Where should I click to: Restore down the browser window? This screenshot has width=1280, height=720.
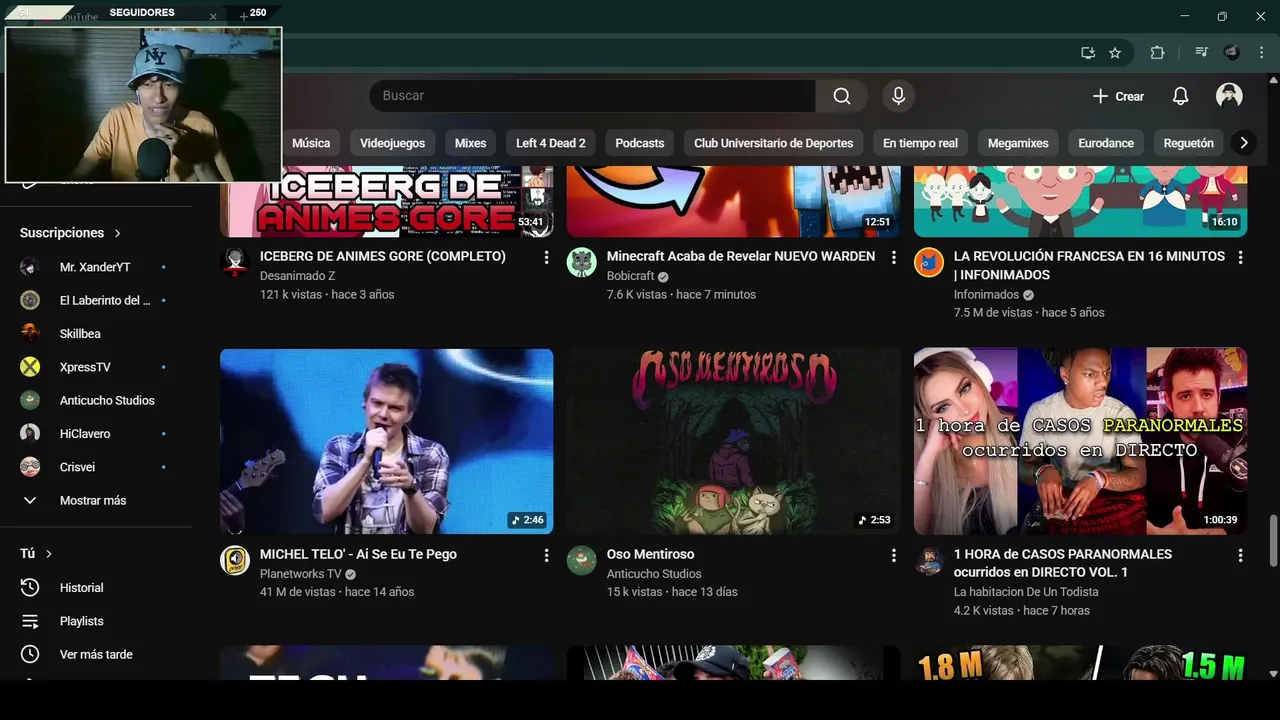tap(1222, 16)
